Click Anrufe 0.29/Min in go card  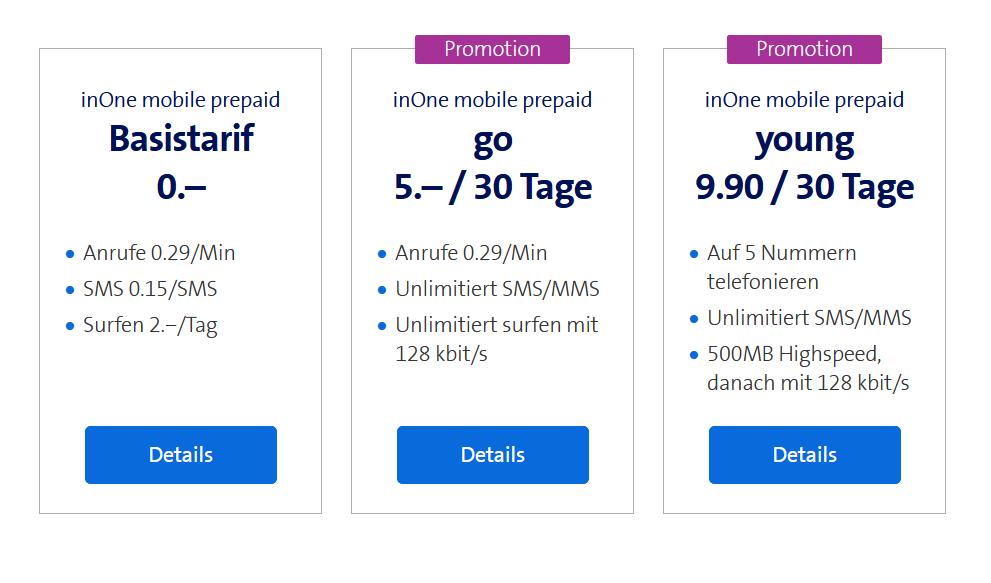[x=471, y=253]
